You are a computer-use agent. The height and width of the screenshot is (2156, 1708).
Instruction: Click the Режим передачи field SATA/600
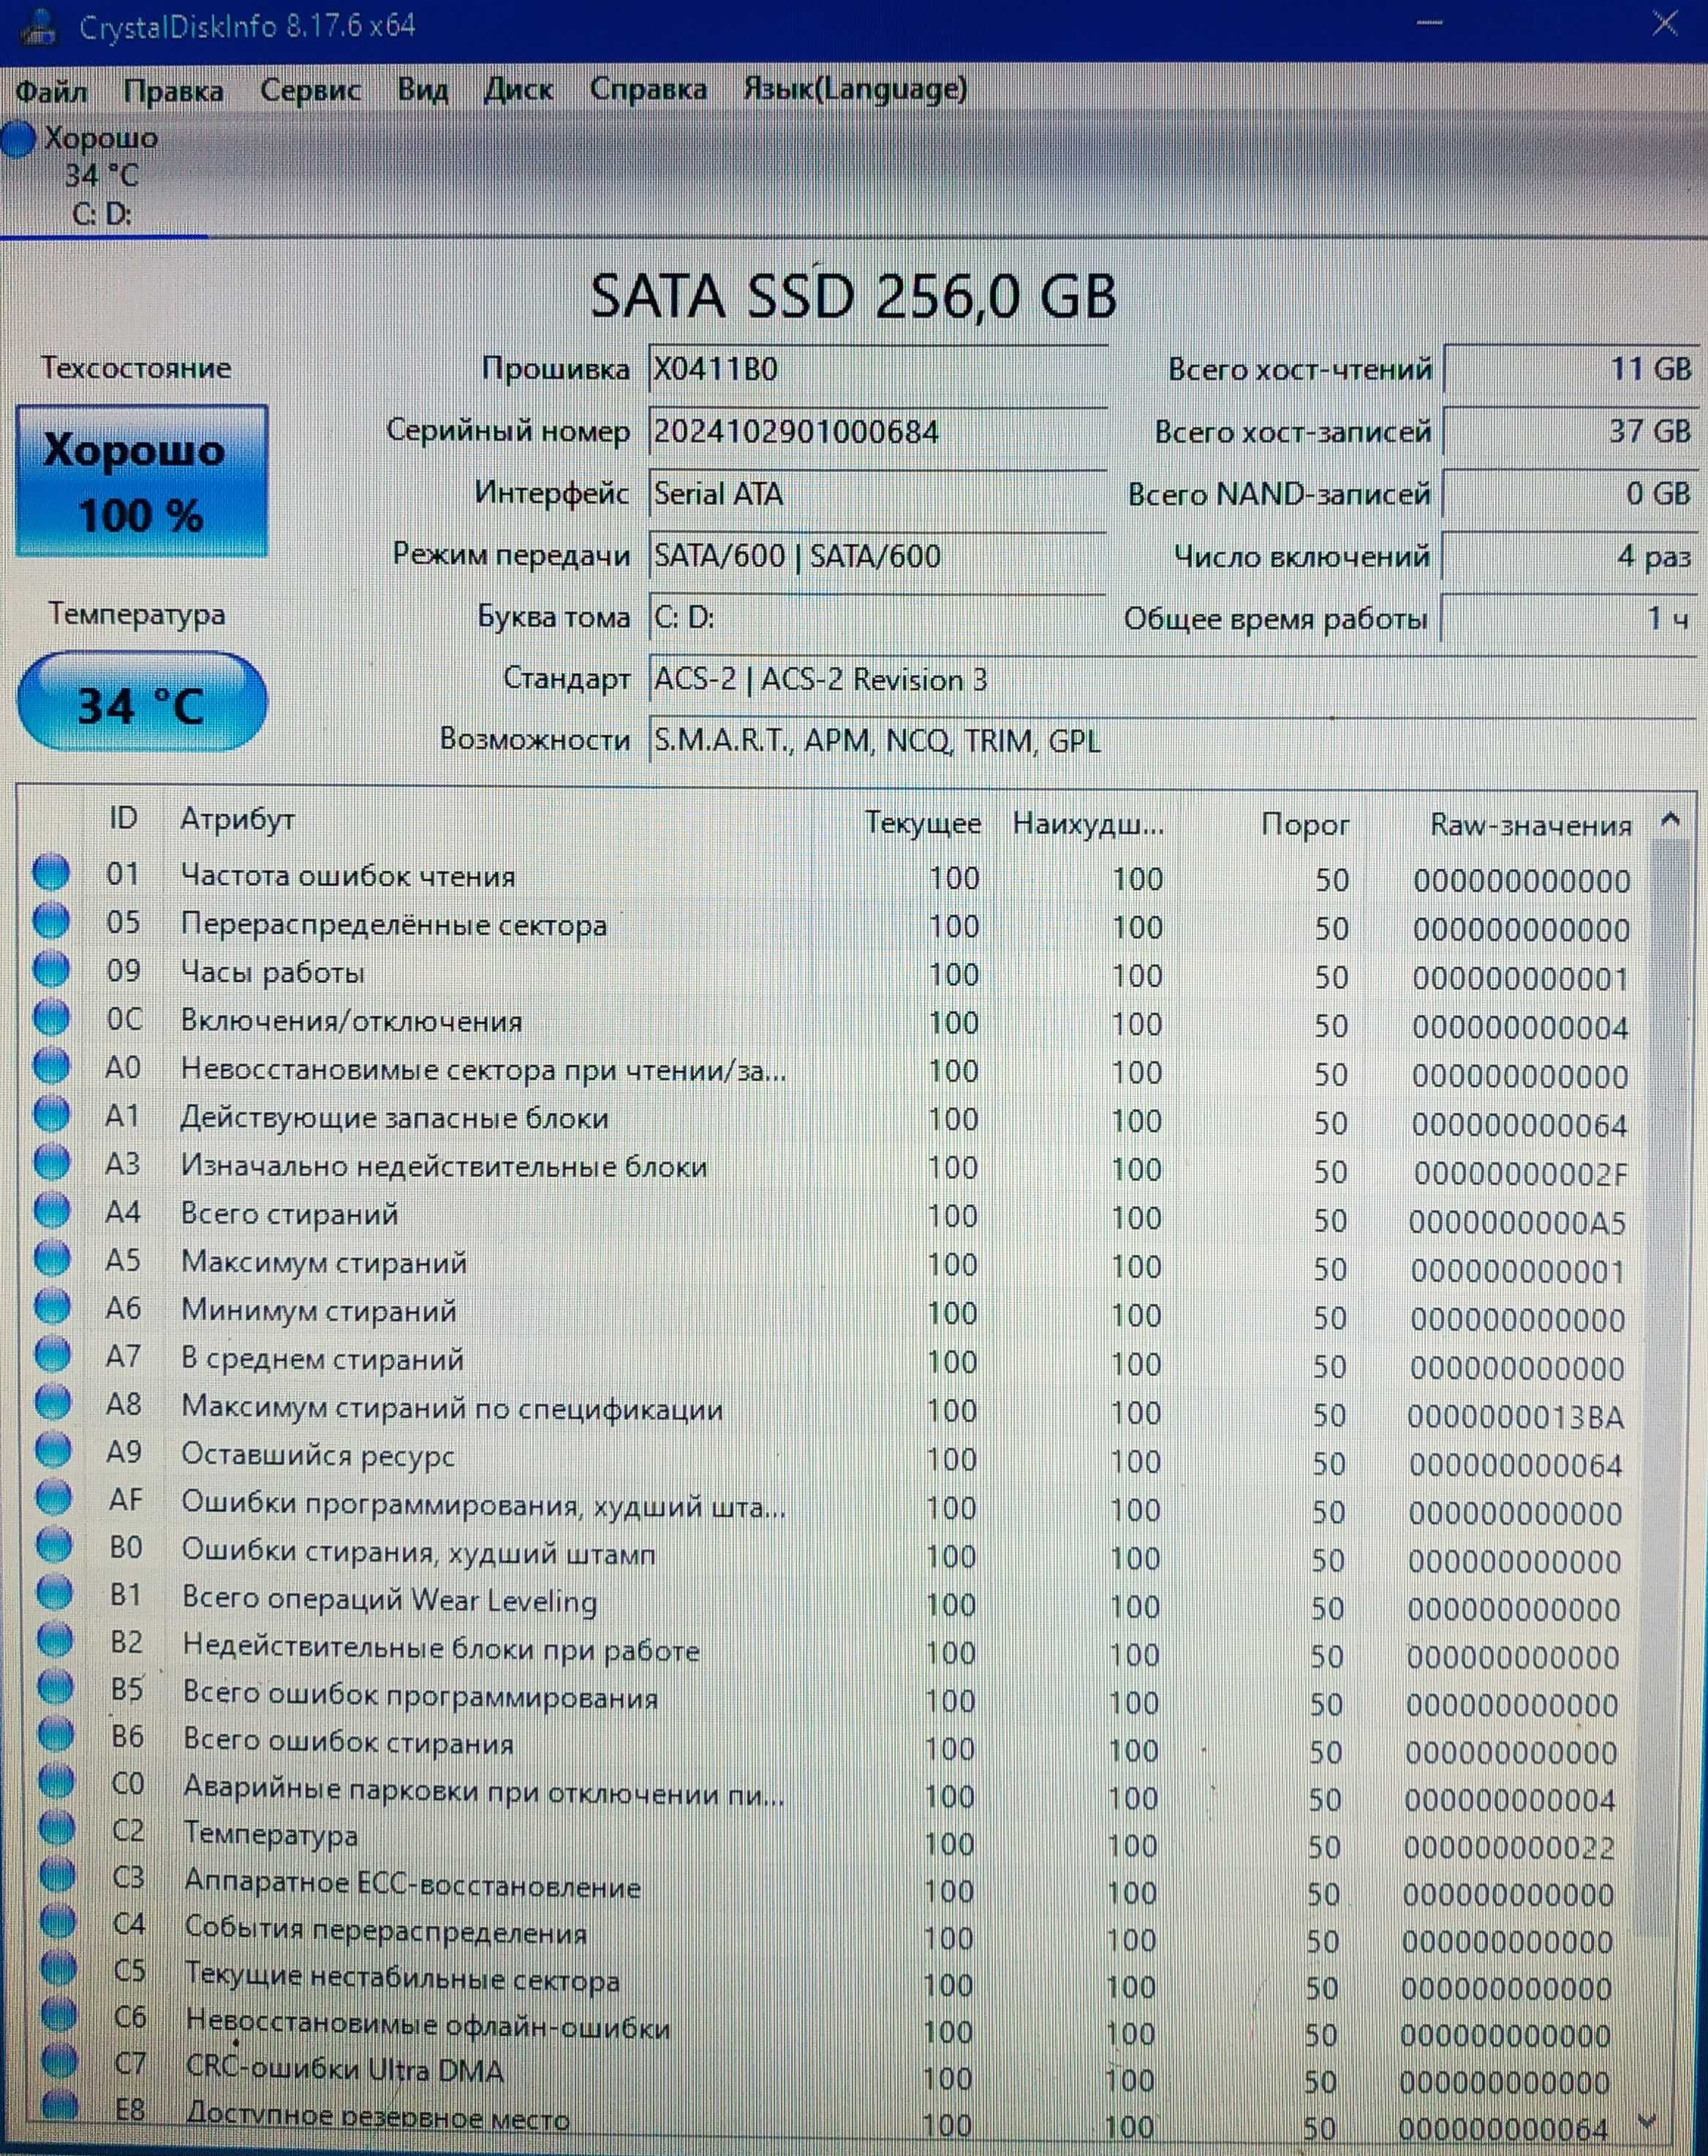coord(877,556)
